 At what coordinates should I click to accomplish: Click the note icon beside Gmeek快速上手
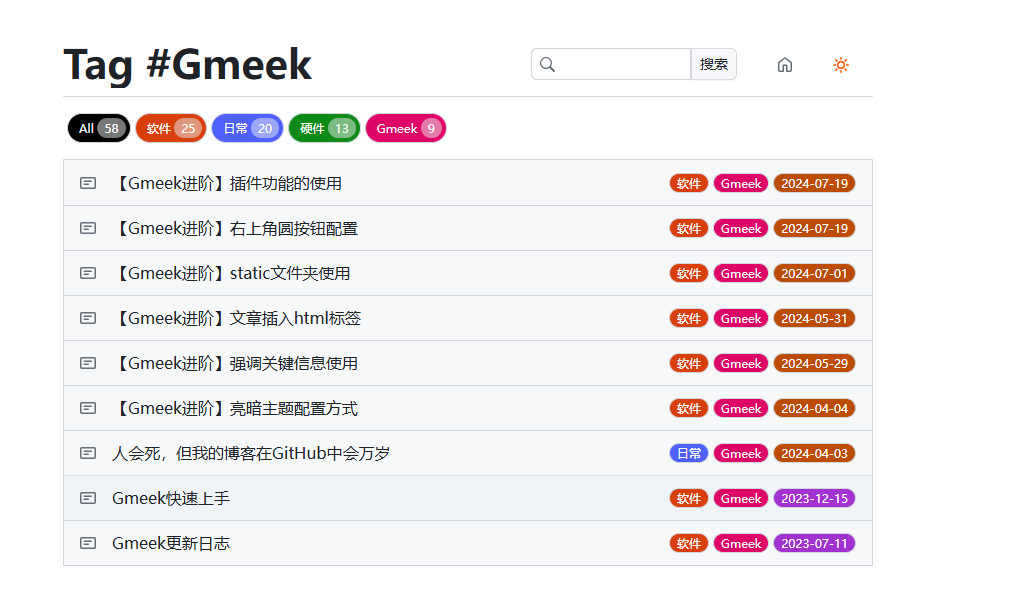click(x=88, y=497)
